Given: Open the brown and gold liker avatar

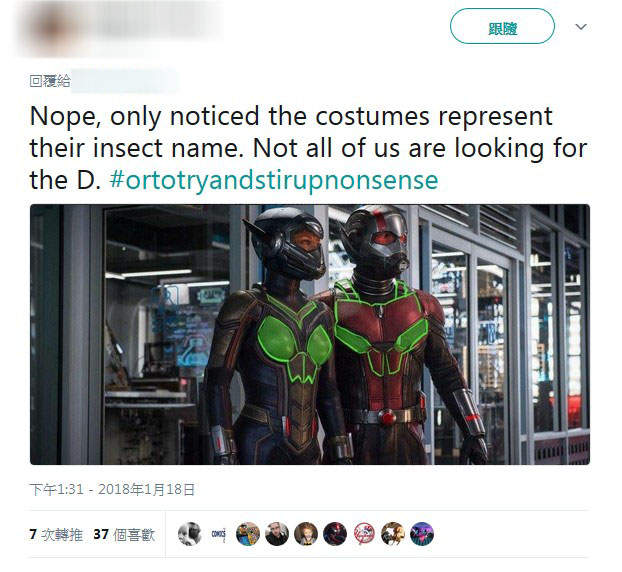Looking at the screenshot, I should [393, 534].
